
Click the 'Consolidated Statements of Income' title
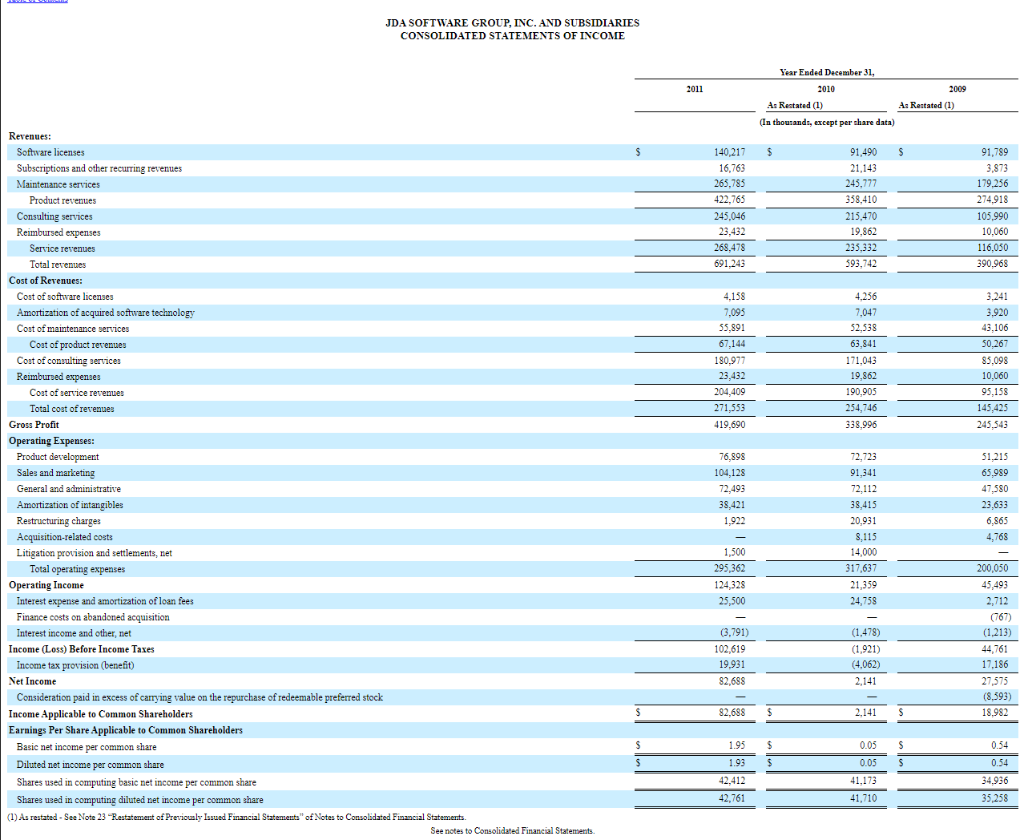(x=512, y=36)
